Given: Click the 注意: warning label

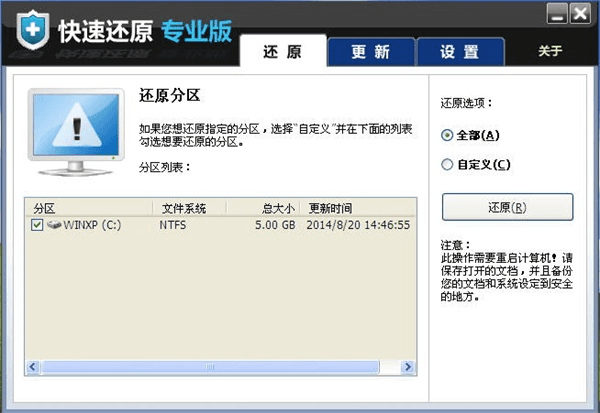Looking at the screenshot, I should (x=455, y=245).
